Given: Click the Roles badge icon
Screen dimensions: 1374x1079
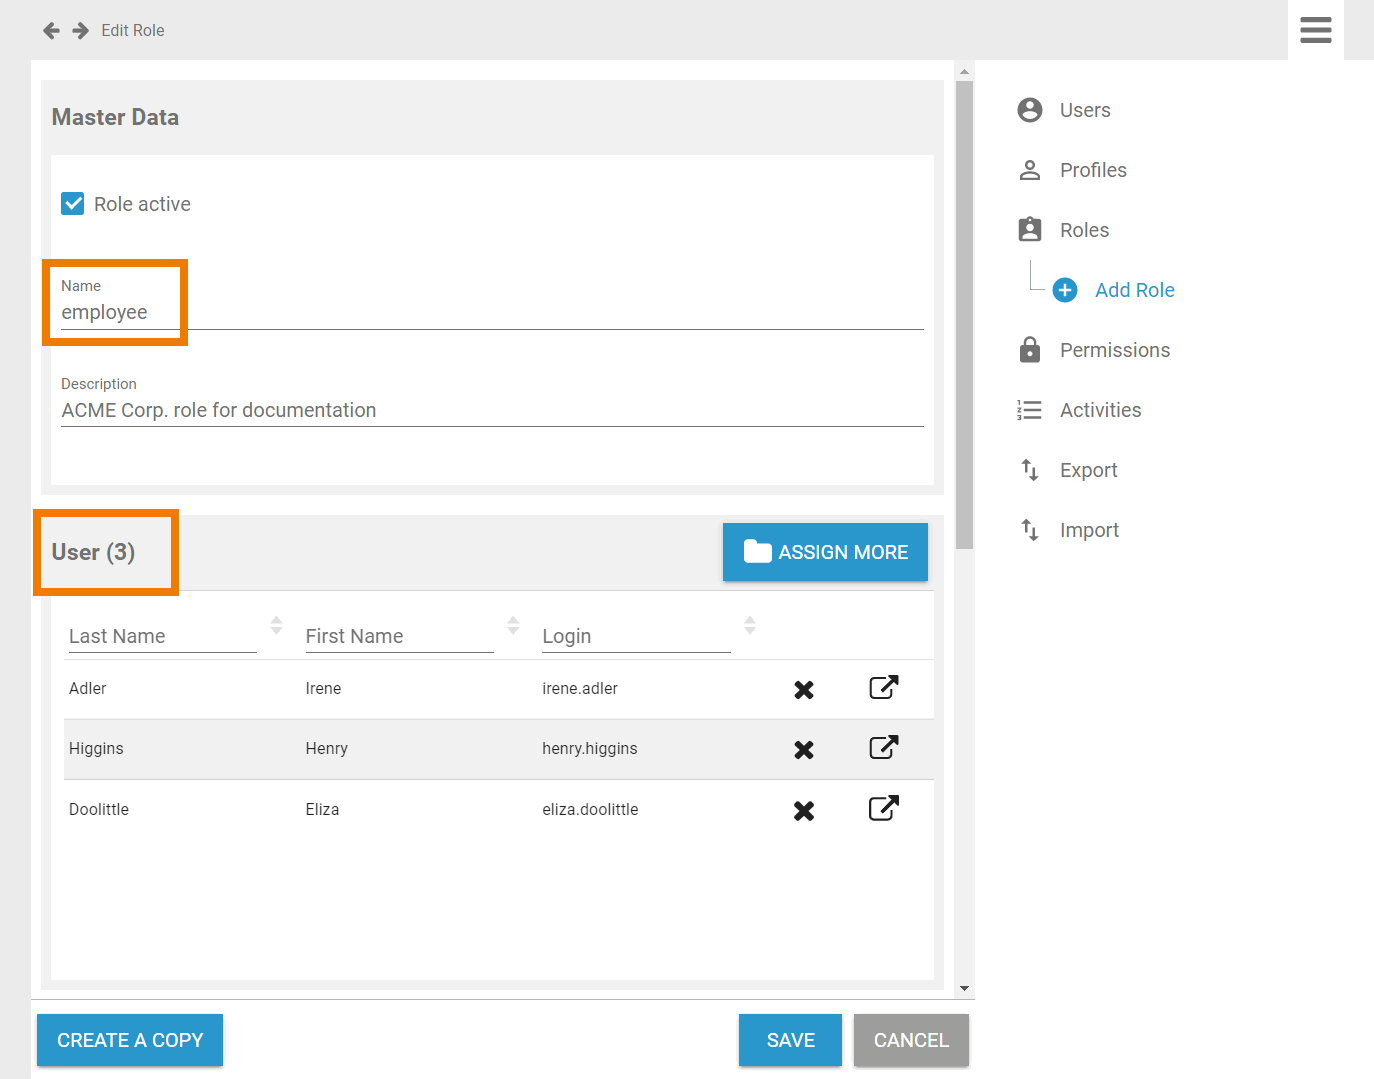Looking at the screenshot, I should click(x=1030, y=230).
